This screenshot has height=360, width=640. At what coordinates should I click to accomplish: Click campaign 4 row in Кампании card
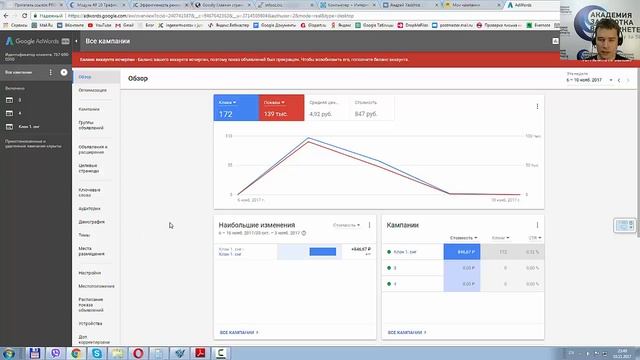tap(463, 284)
